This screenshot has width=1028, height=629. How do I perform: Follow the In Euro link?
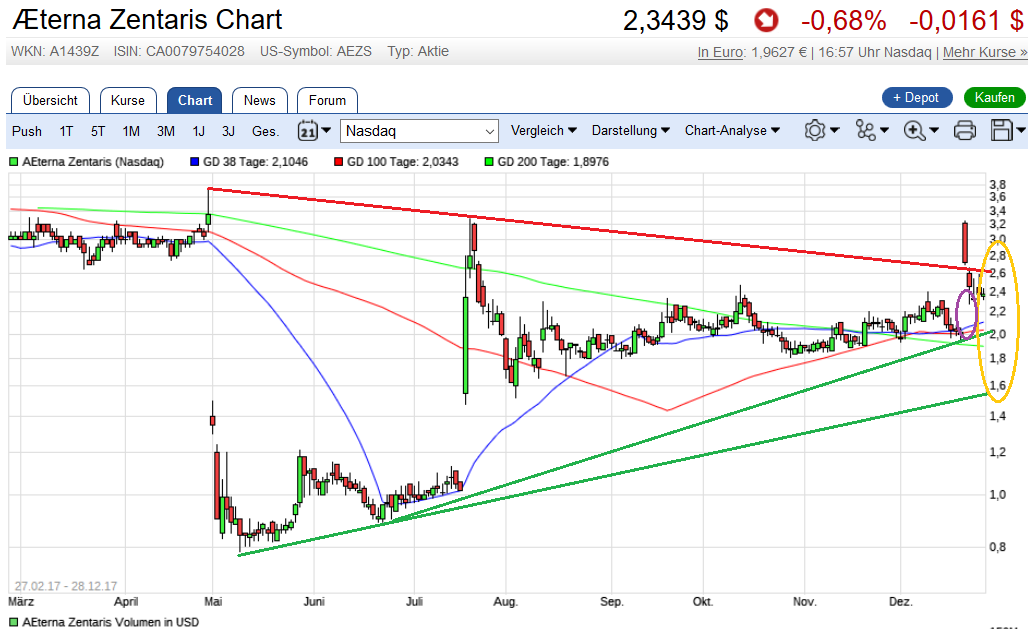(721, 52)
